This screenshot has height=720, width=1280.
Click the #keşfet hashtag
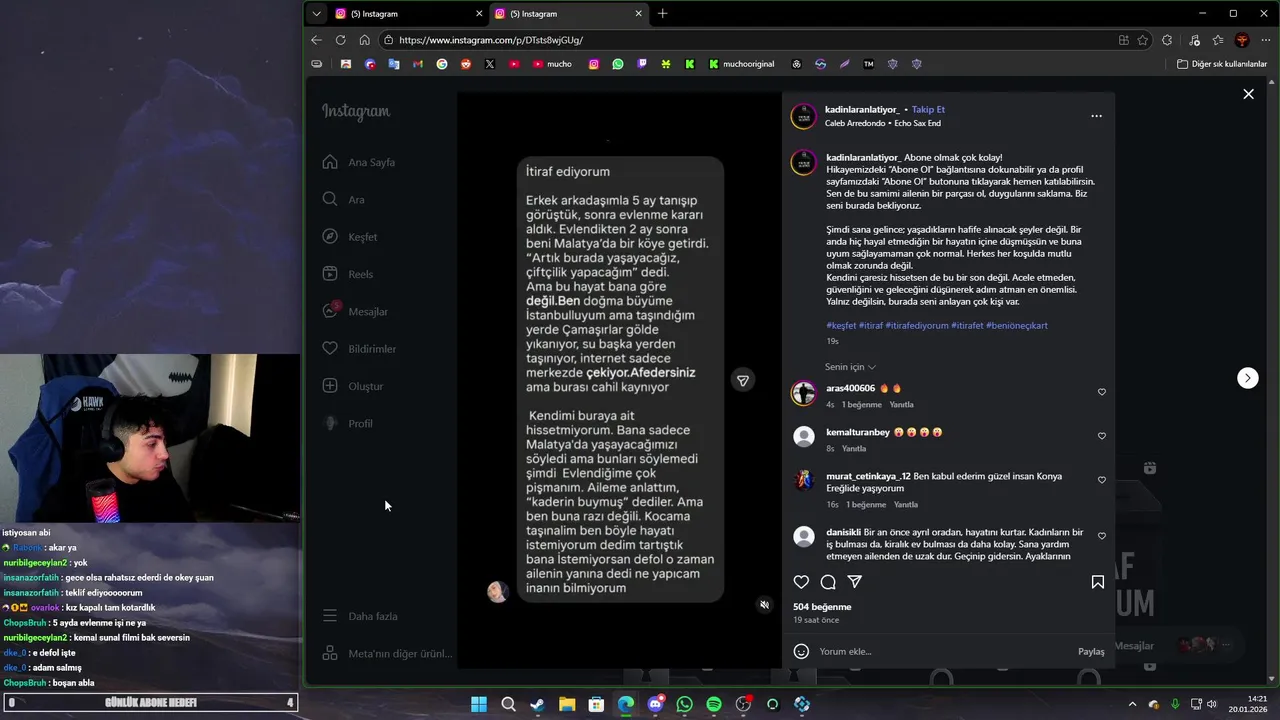(841, 326)
